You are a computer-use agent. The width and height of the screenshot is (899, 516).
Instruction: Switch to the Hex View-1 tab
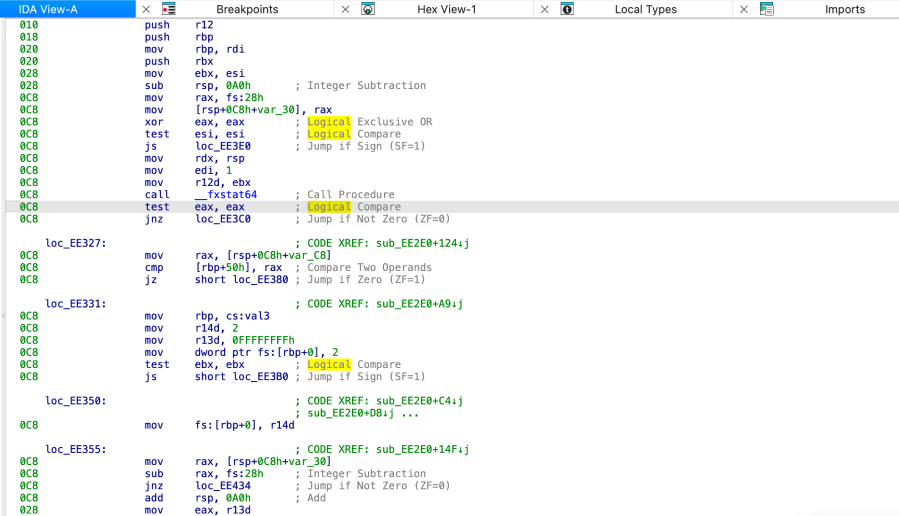[446, 9]
